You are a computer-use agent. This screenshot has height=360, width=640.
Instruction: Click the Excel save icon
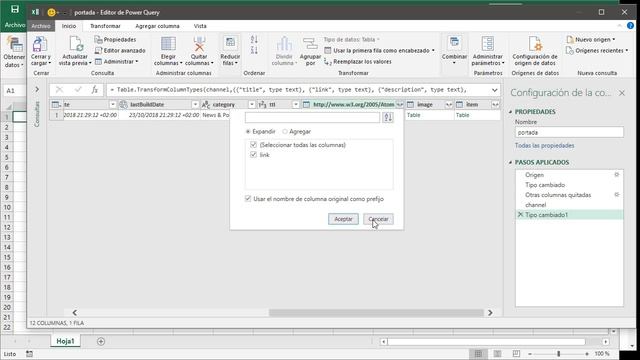click(15, 9)
